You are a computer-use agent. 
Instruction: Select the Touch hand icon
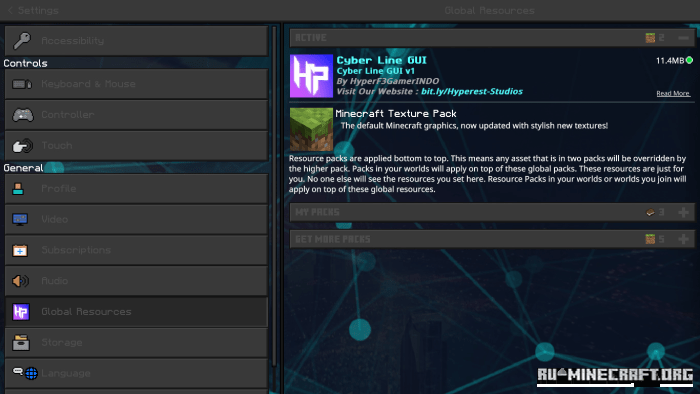22,145
